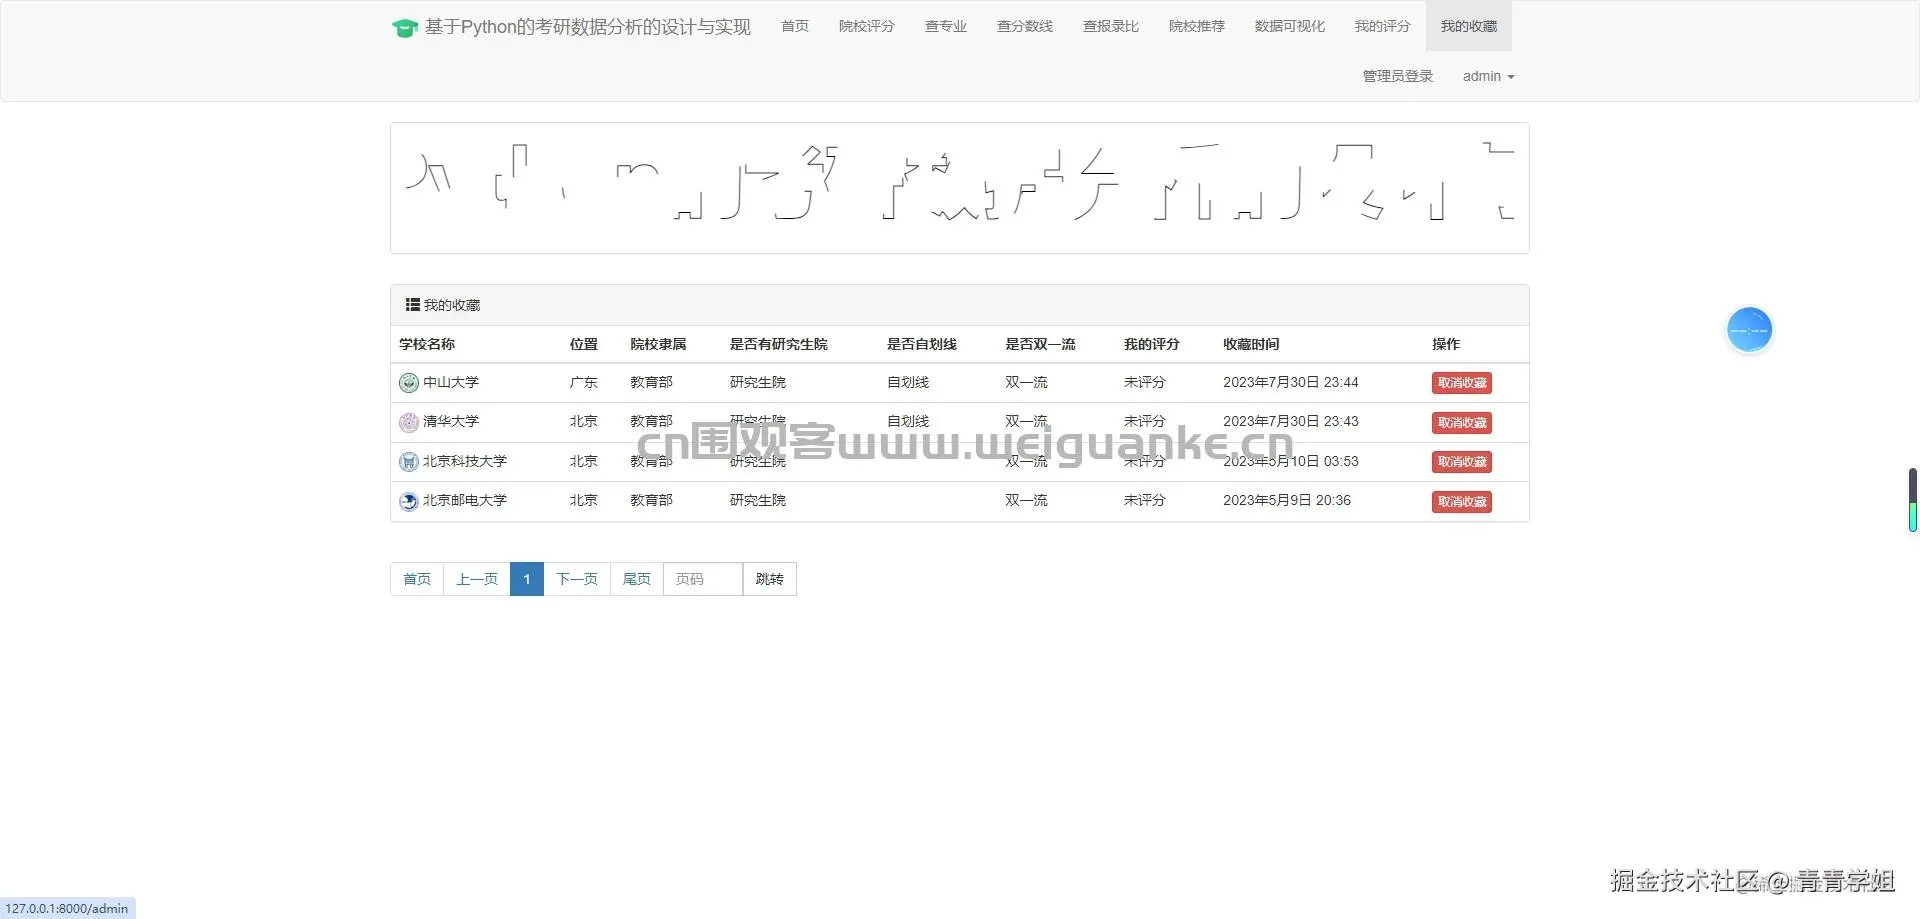Image resolution: width=1920 pixels, height=919 pixels.
Task: Cancel favorite for 北京科技大学
Action: point(1462,462)
